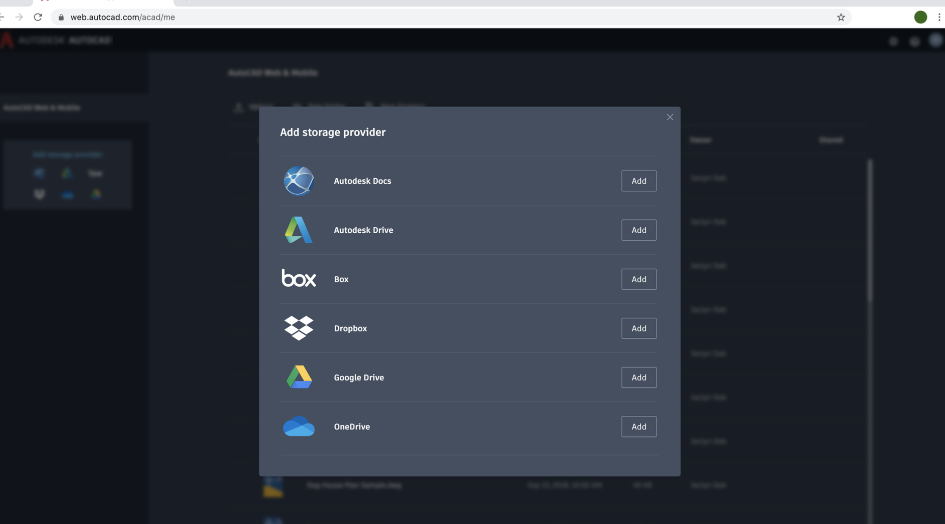Add the Autodesk Drive storage provider
This screenshot has width=945, height=524.
[x=638, y=230]
